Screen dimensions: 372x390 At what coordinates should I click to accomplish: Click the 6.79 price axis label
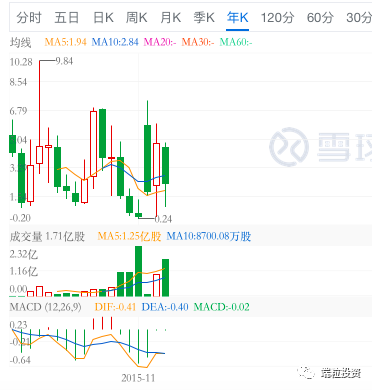tap(18, 111)
